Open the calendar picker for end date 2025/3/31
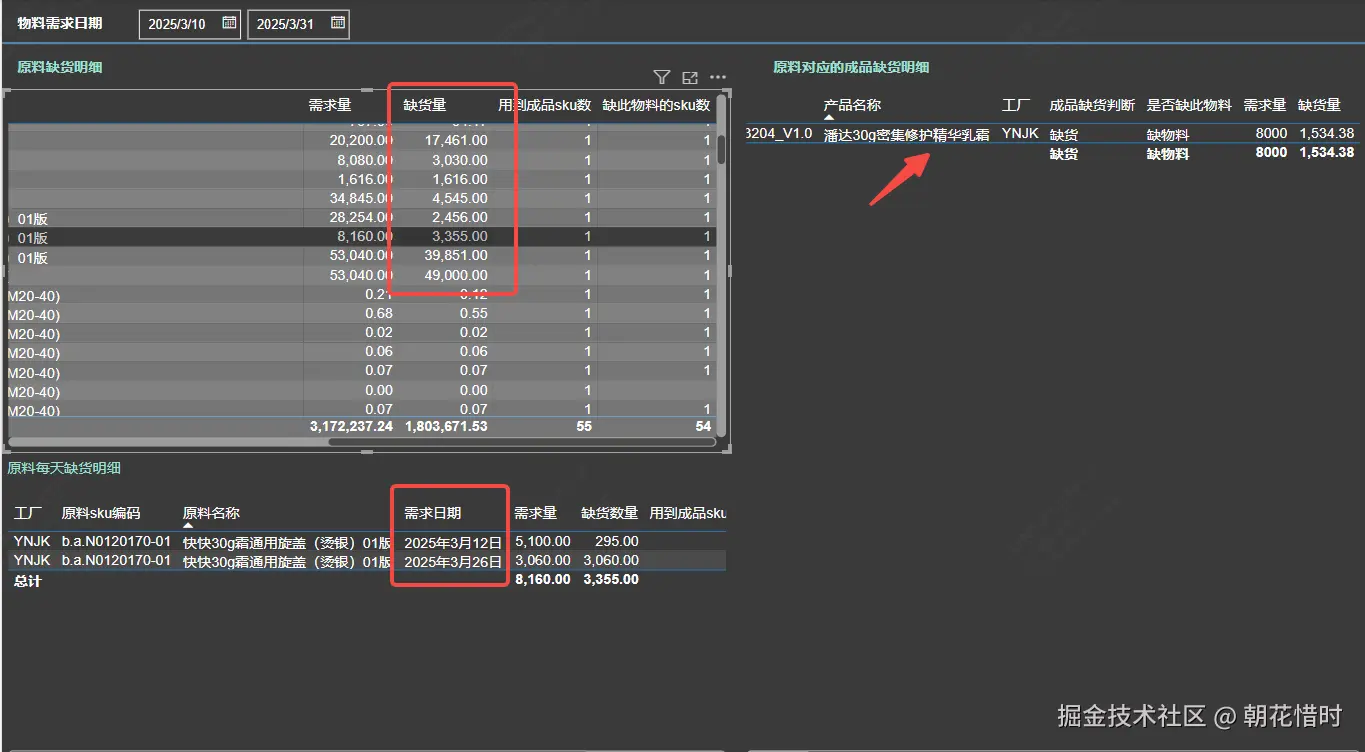The image size is (1365, 752). coord(337,22)
